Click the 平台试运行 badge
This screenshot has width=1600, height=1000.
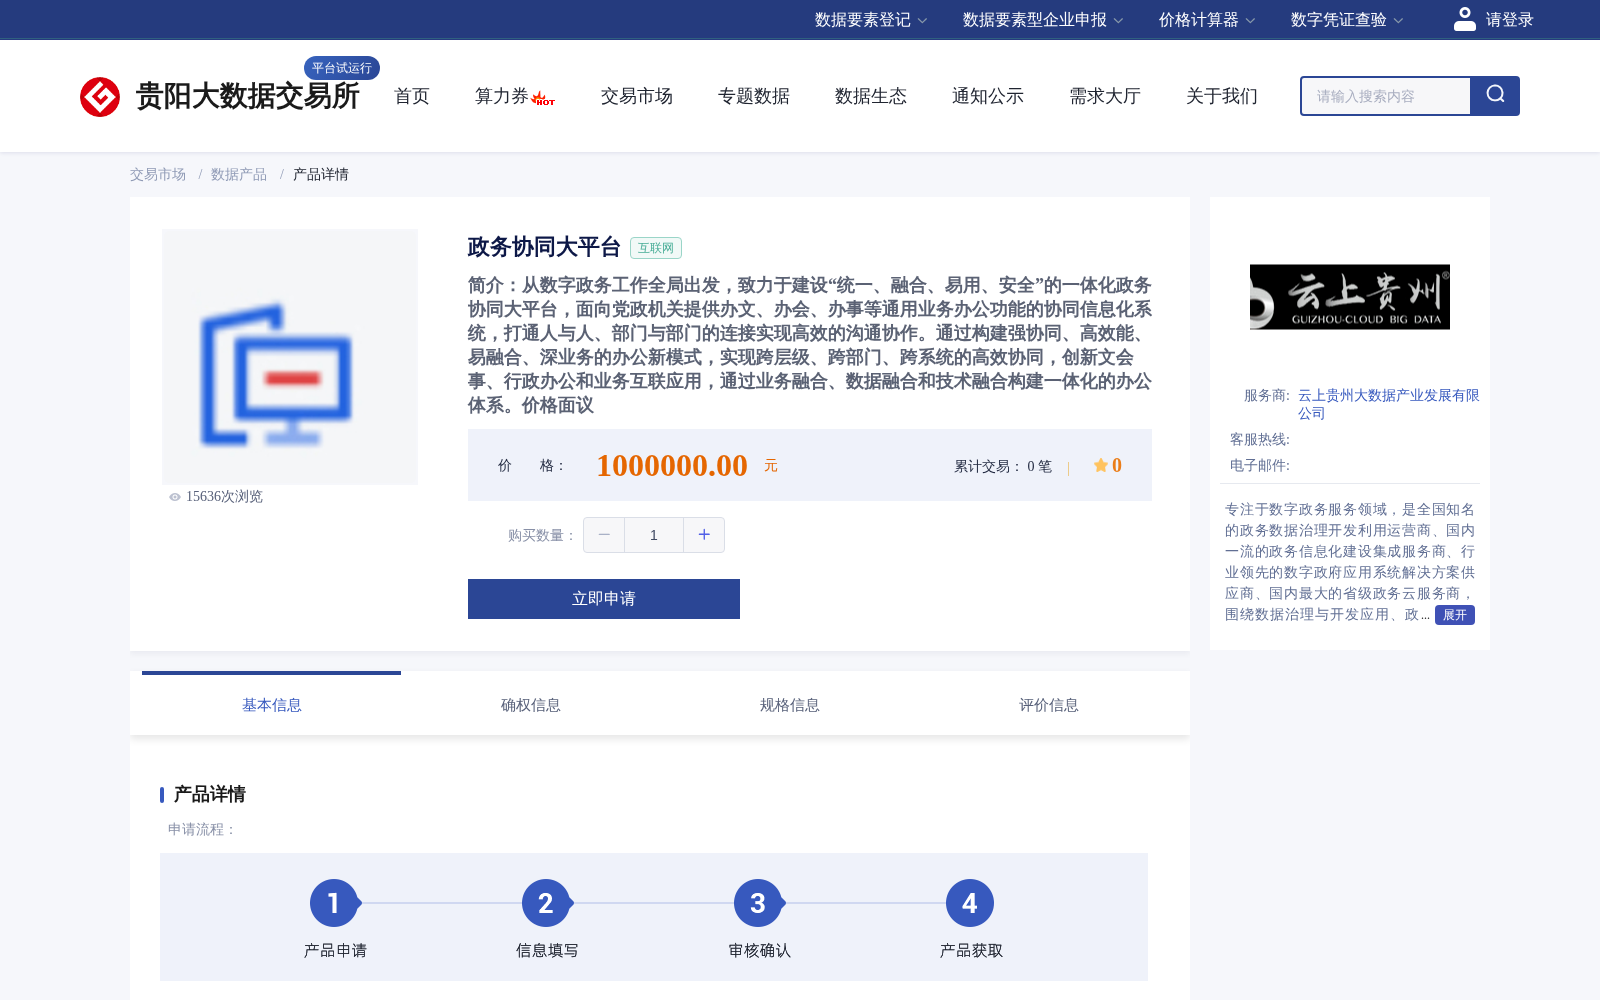(342, 68)
